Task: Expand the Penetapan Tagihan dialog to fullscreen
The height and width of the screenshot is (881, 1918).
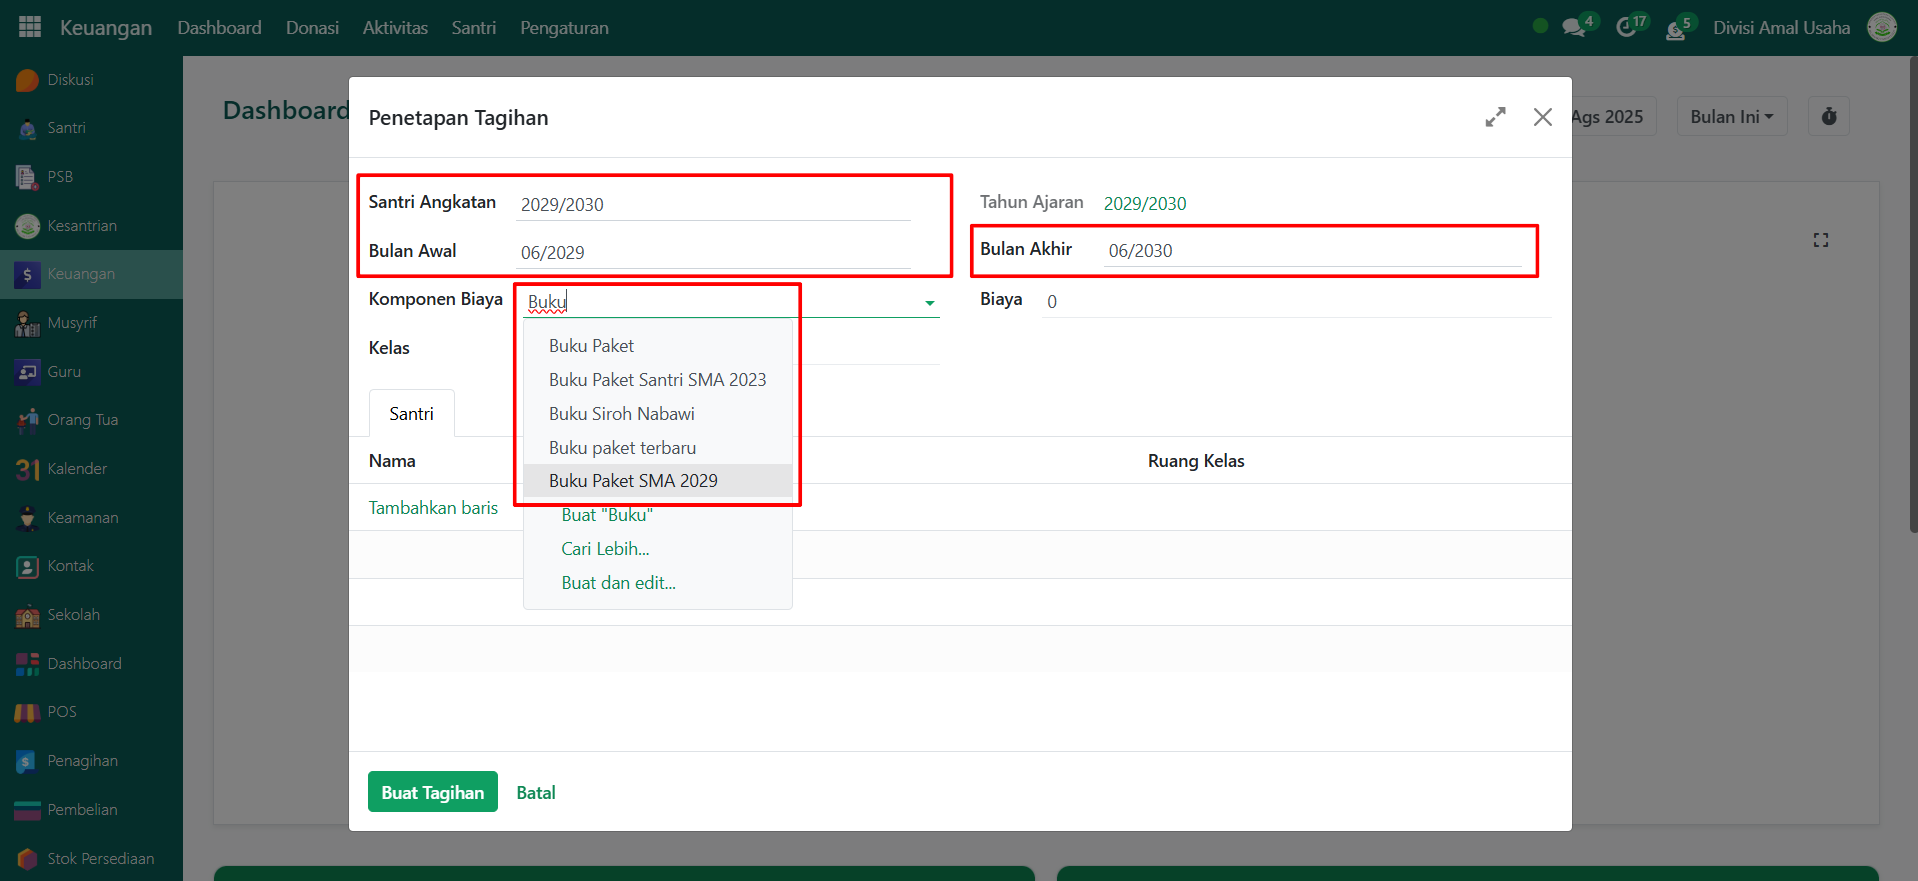Action: pos(1495,117)
